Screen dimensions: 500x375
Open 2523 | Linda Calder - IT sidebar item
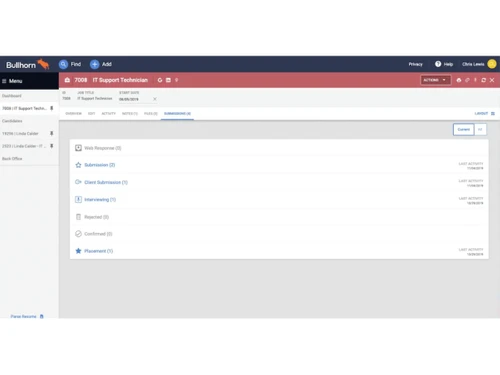click(24, 146)
